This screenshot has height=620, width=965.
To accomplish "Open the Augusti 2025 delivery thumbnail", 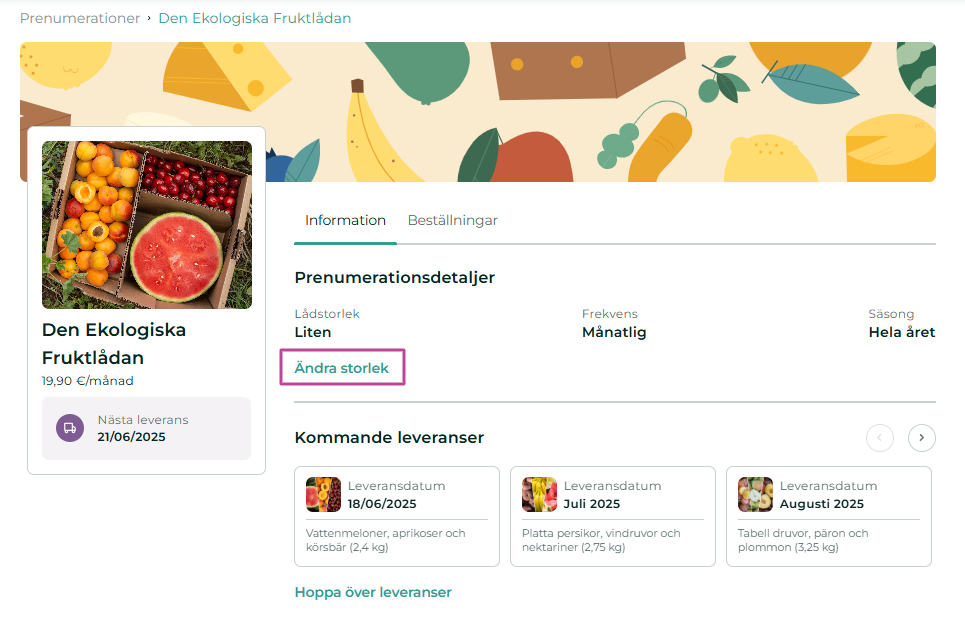I will [x=755, y=494].
